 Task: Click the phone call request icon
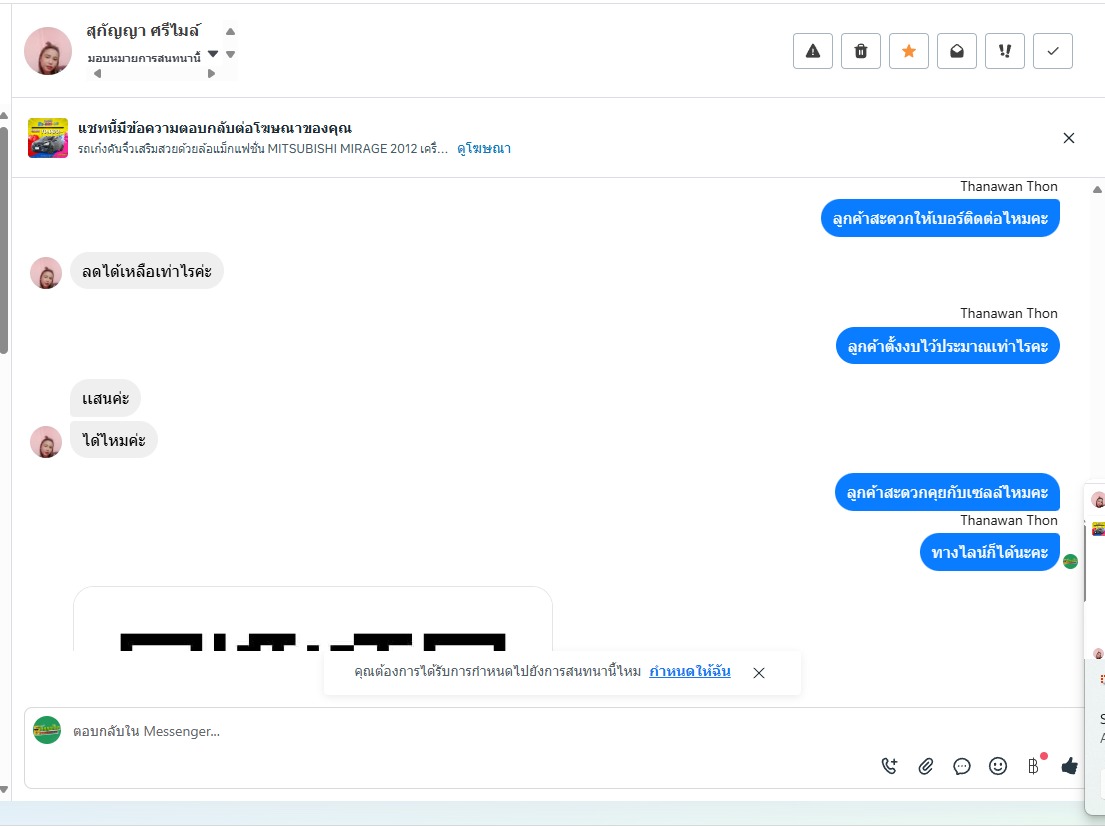click(x=889, y=765)
